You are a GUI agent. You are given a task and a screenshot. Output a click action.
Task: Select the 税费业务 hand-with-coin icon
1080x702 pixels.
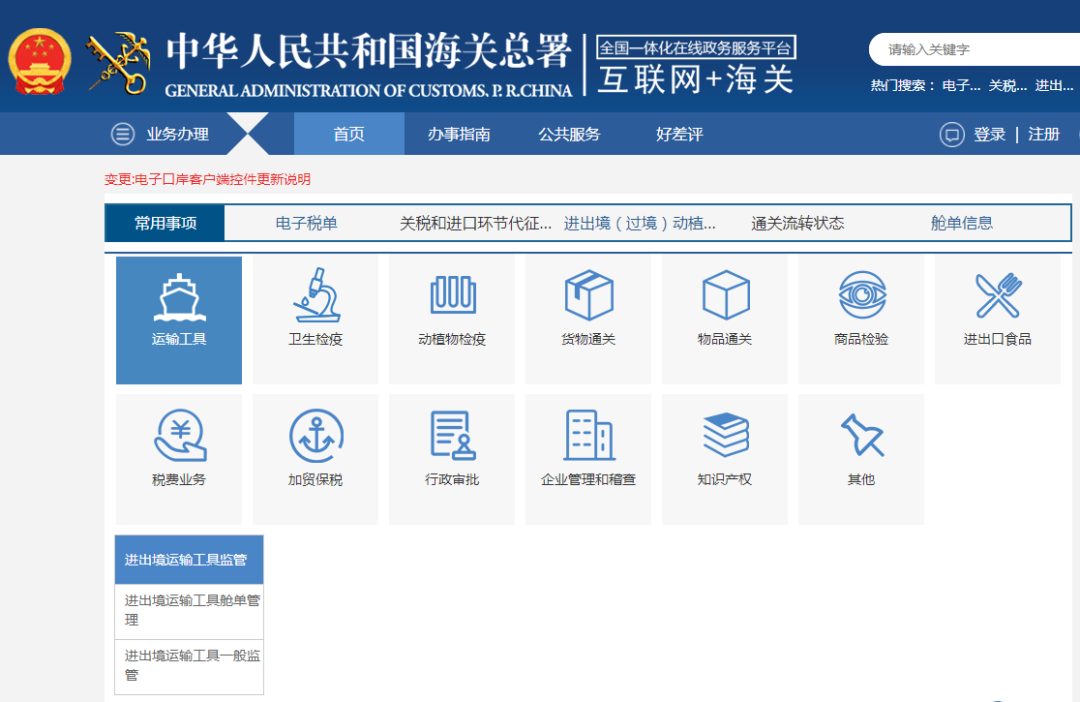click(x=178, y=432)
